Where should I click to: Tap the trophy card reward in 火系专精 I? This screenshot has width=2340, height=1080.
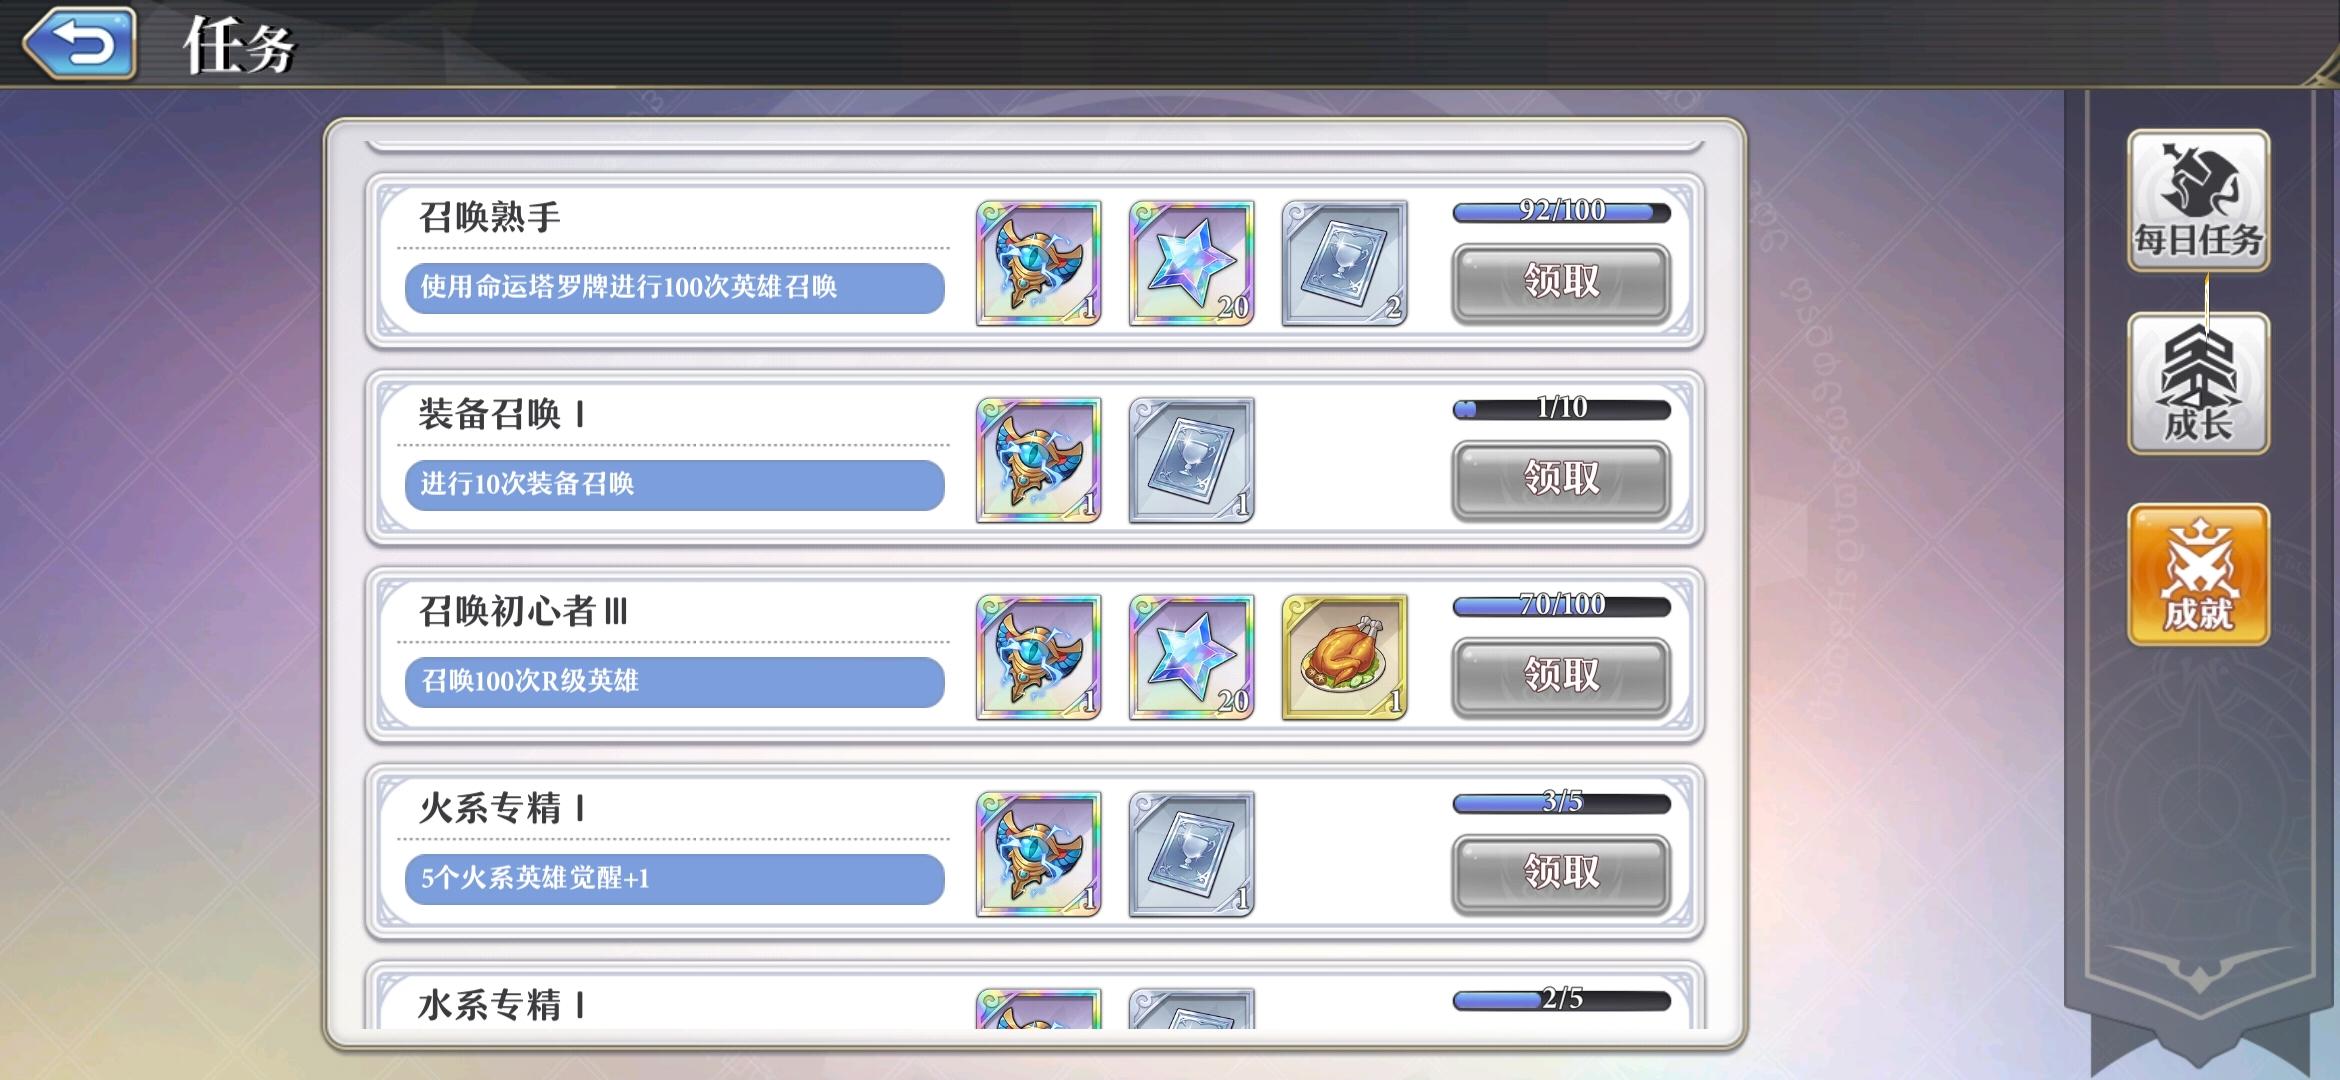coord(1191,854)
